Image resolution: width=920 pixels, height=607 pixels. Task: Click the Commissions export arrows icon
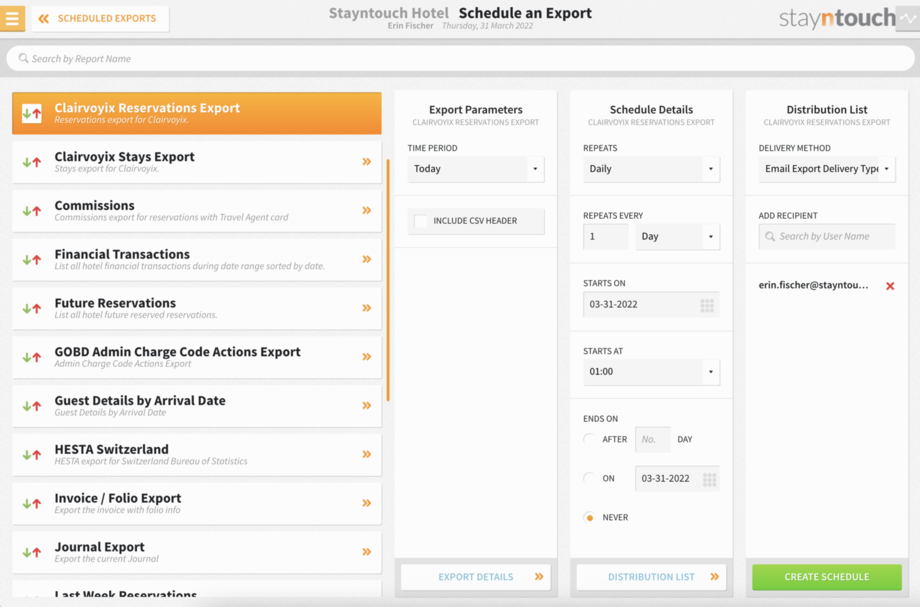pos(32,211)
